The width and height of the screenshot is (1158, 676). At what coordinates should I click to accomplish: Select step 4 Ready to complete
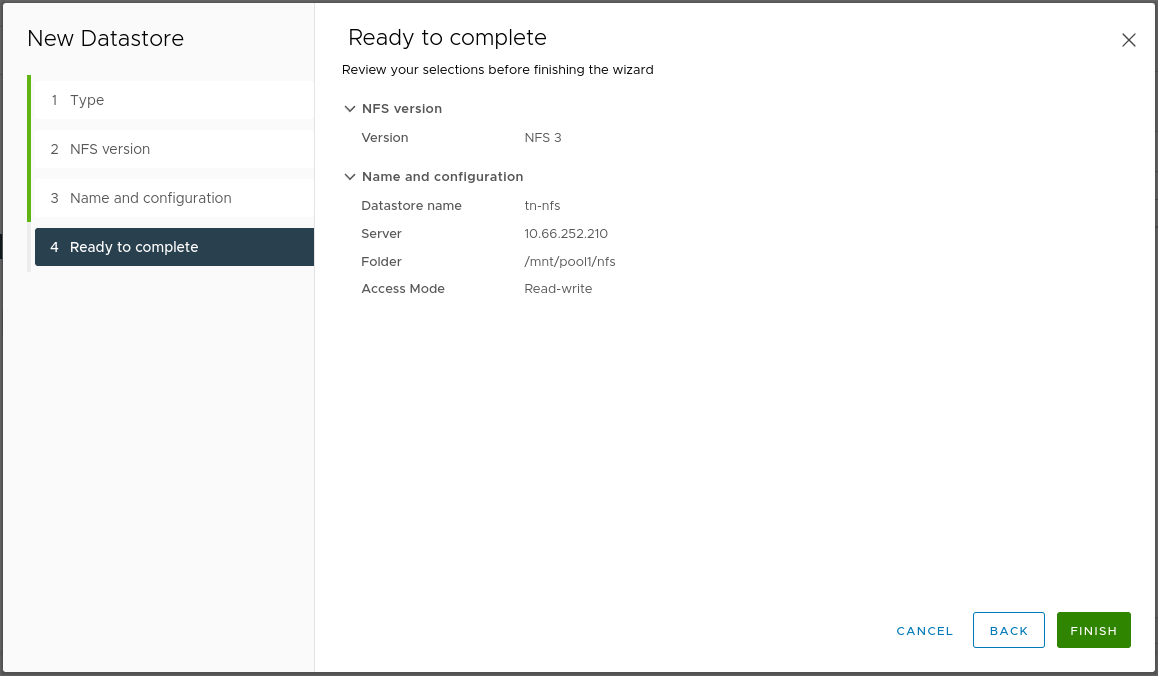coord(134,247)
